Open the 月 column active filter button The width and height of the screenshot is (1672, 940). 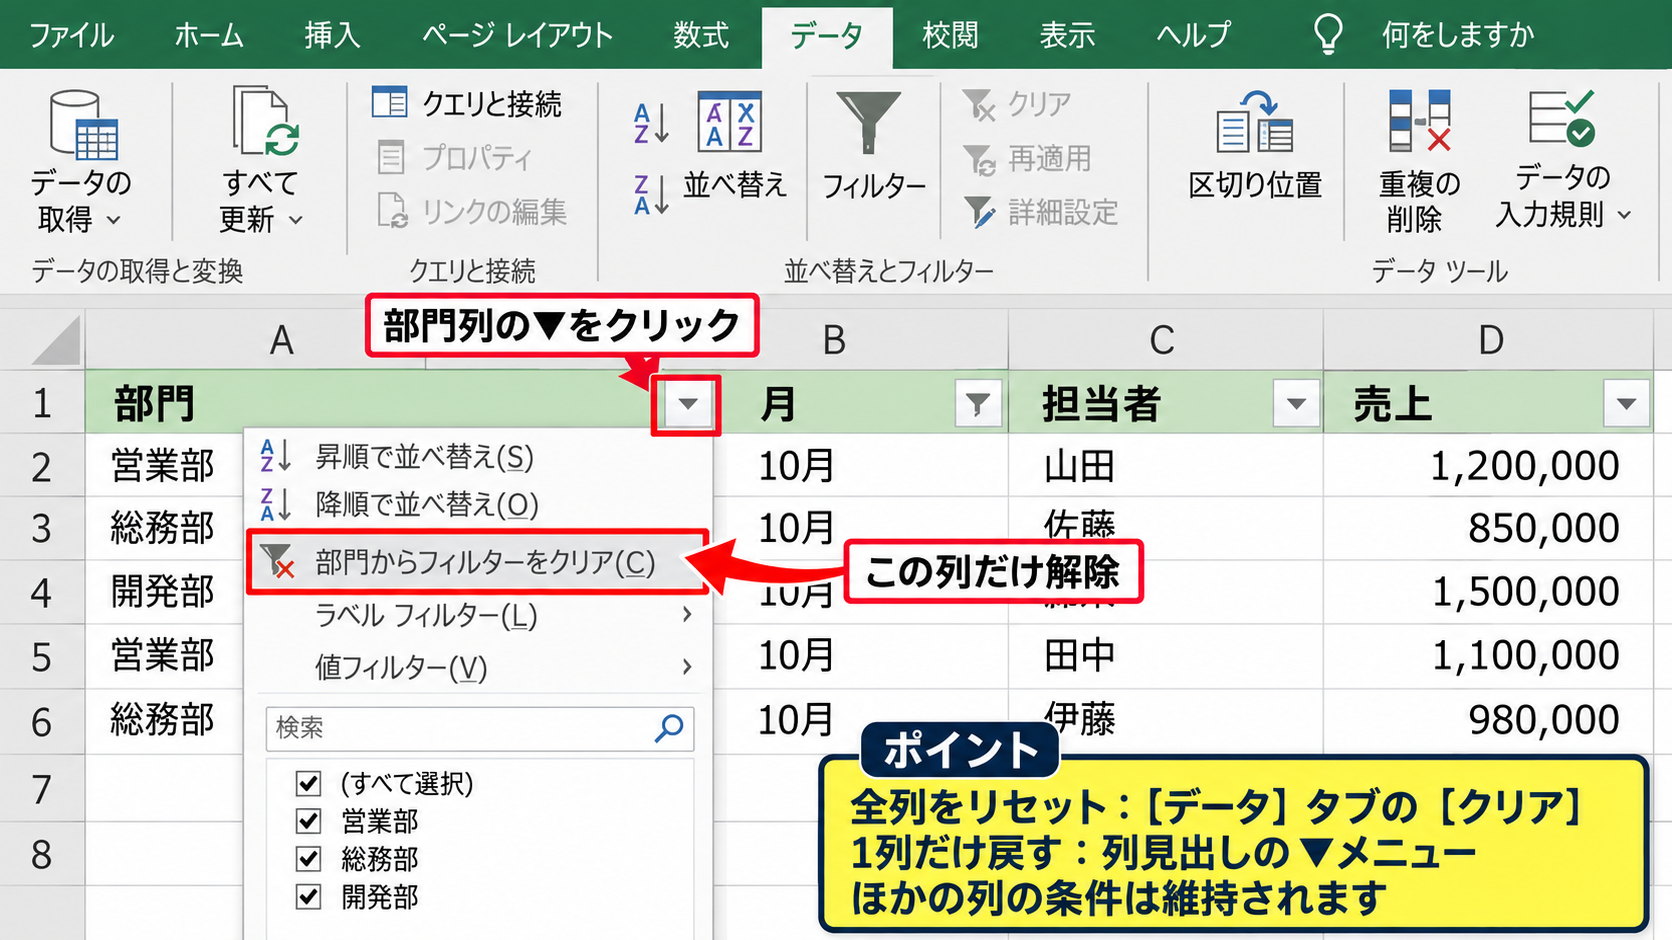tap(978, 404)
